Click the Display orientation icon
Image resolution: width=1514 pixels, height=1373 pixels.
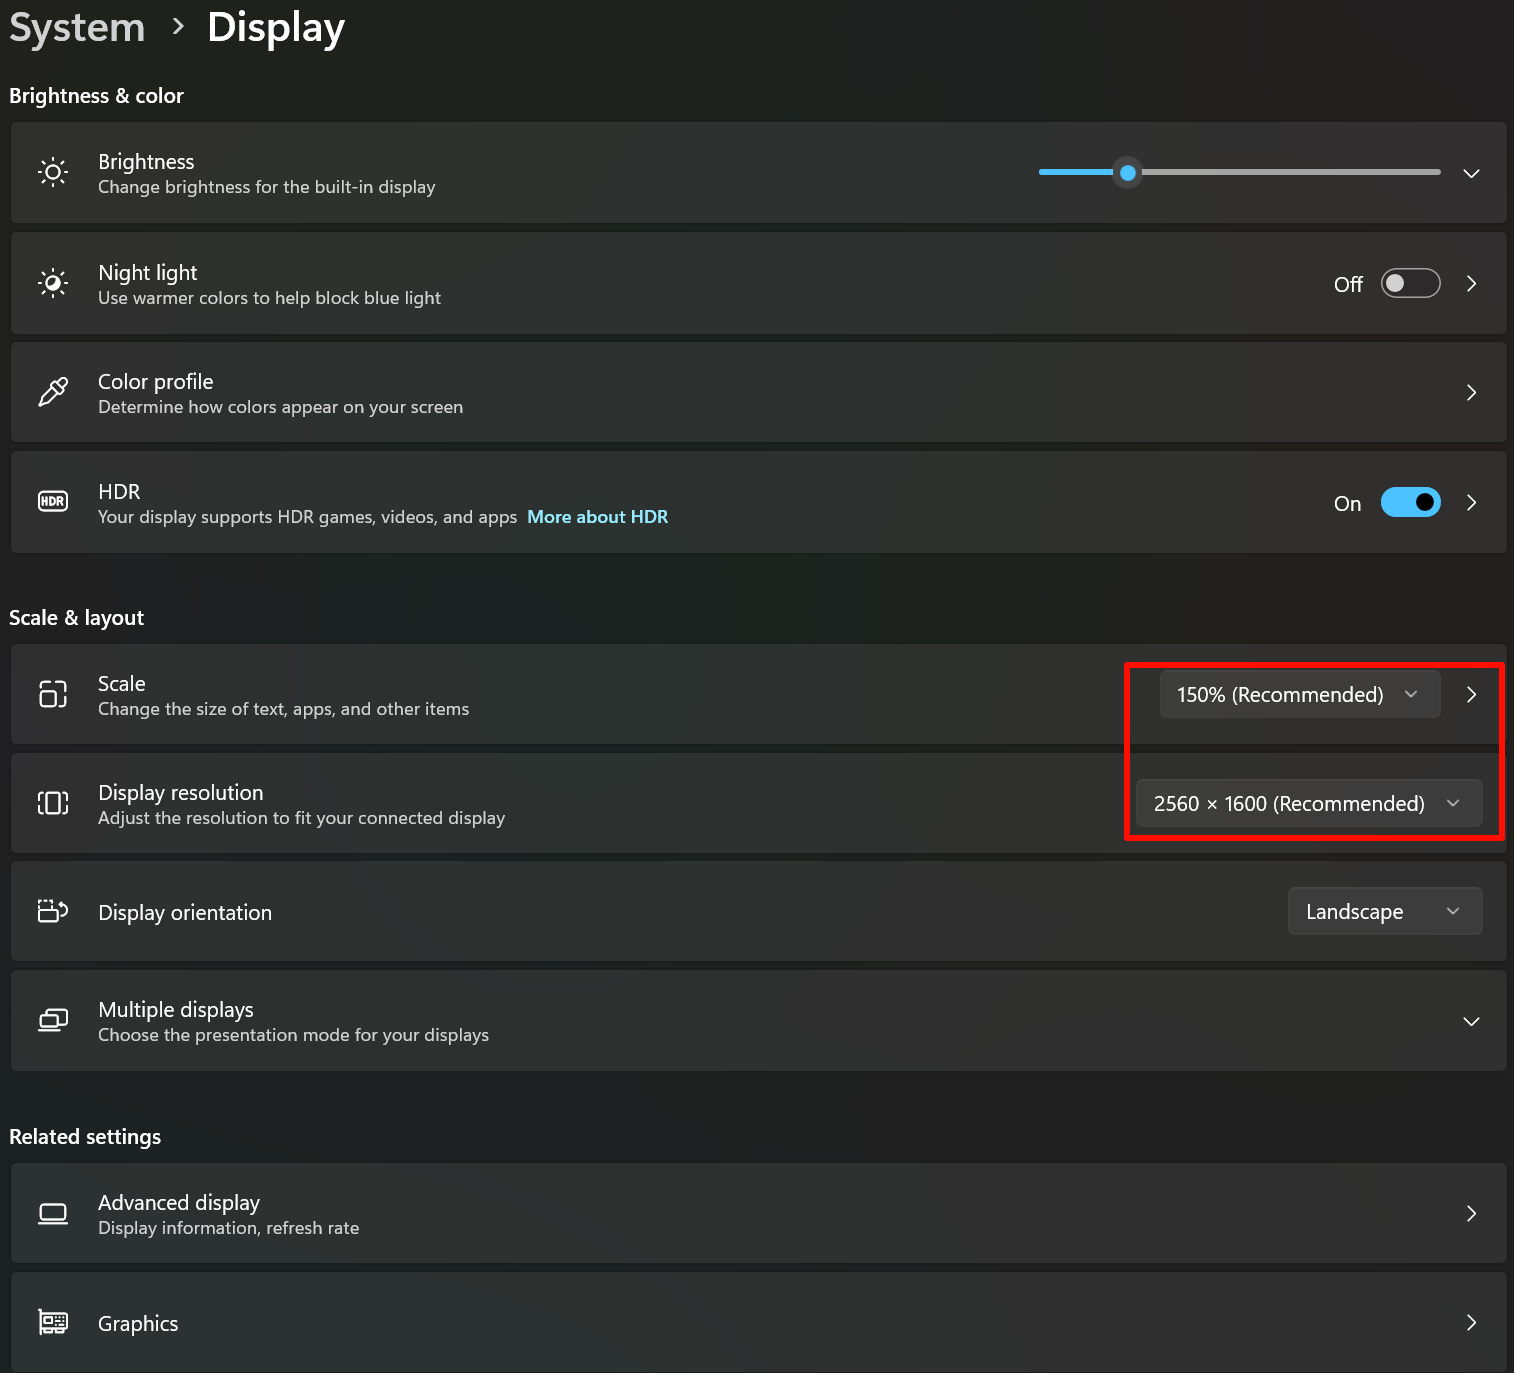pyautogui.click(x=53, y=911)
